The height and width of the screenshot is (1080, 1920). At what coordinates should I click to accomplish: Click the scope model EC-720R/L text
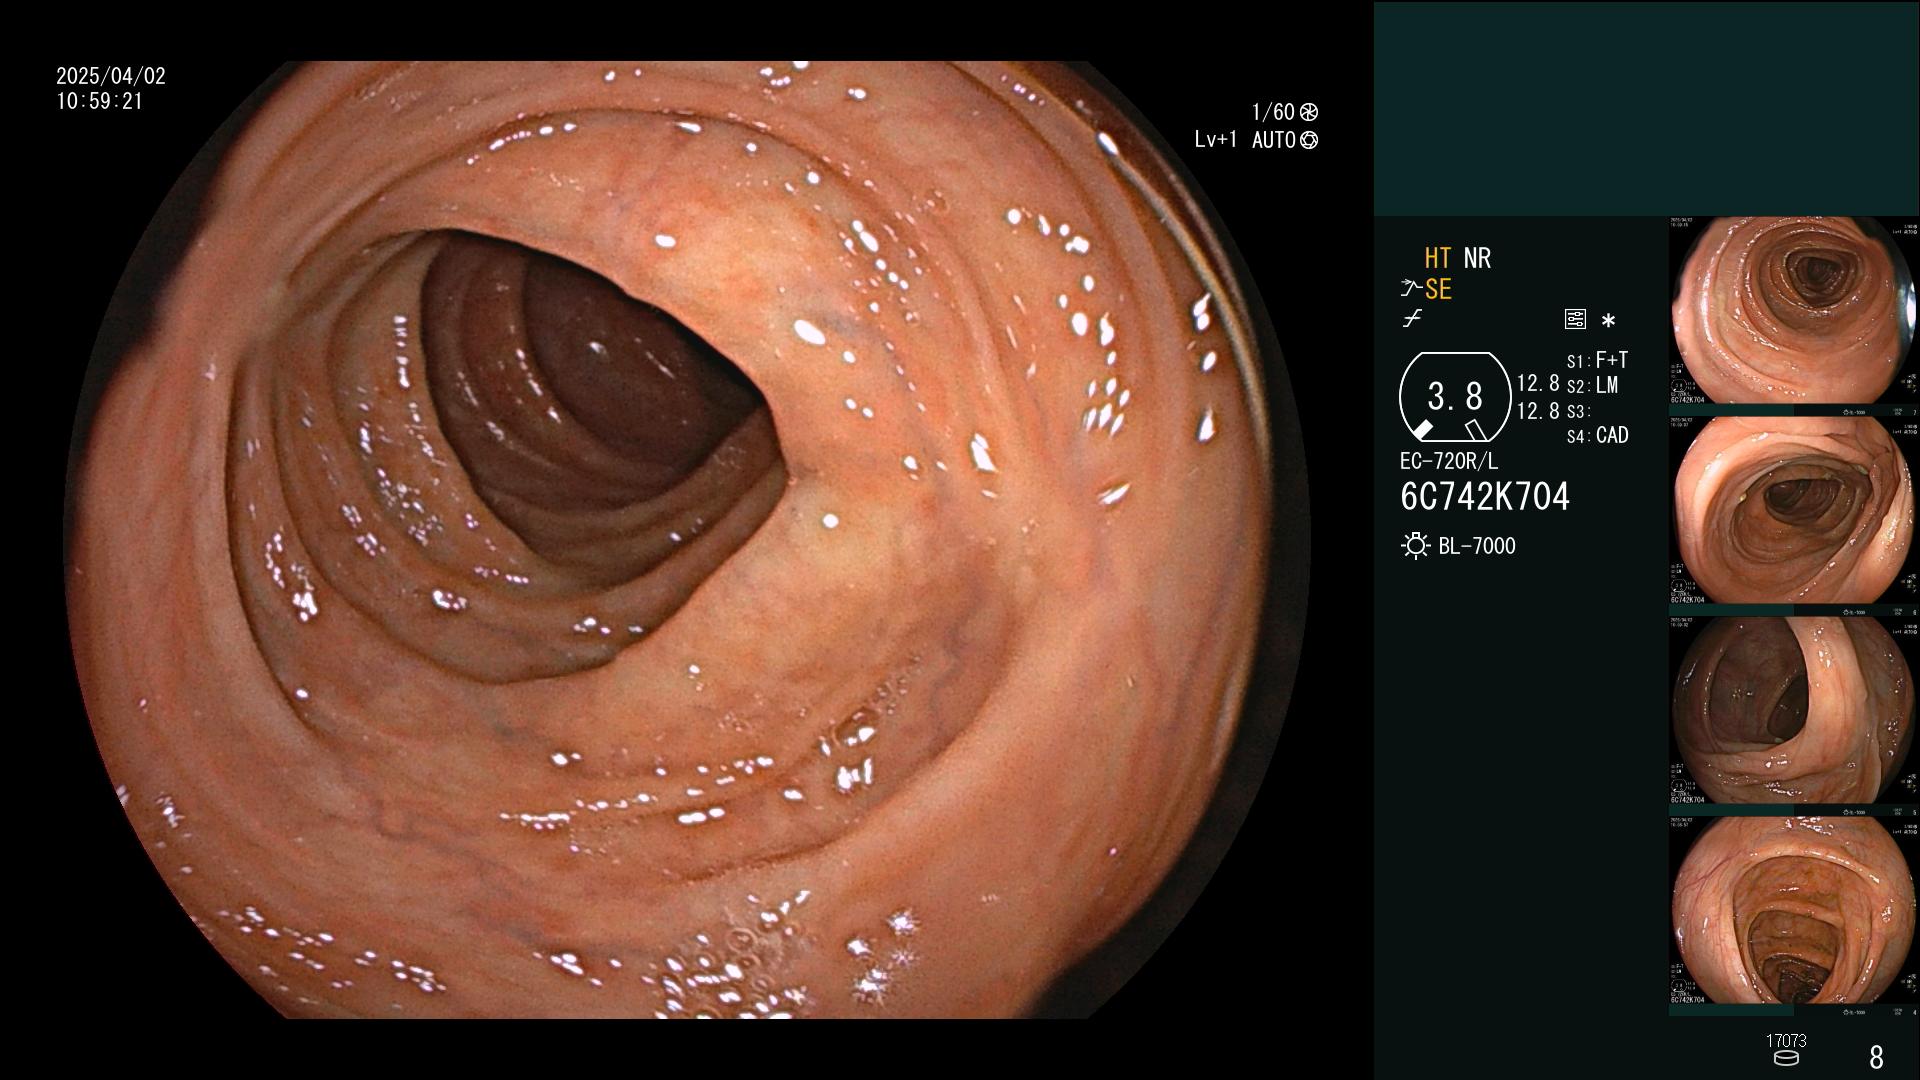pos(1449,462)
